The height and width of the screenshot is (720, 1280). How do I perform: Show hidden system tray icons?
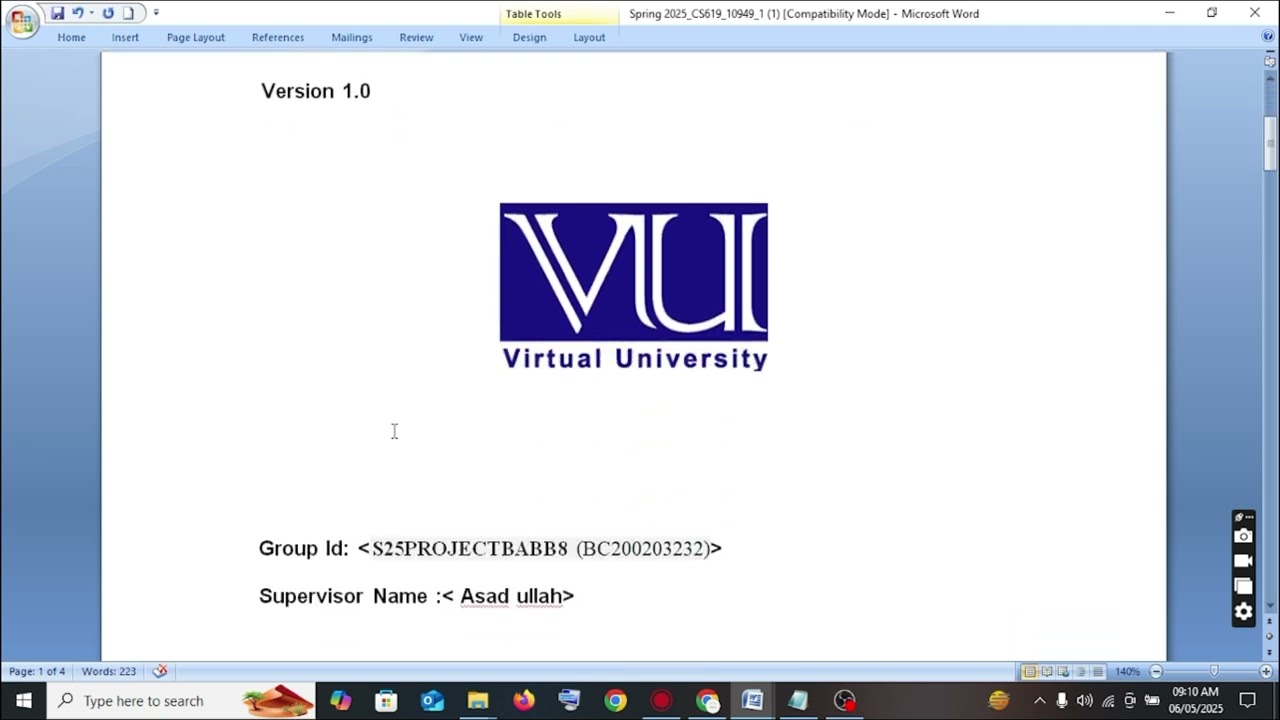(x=1039, y=701)
